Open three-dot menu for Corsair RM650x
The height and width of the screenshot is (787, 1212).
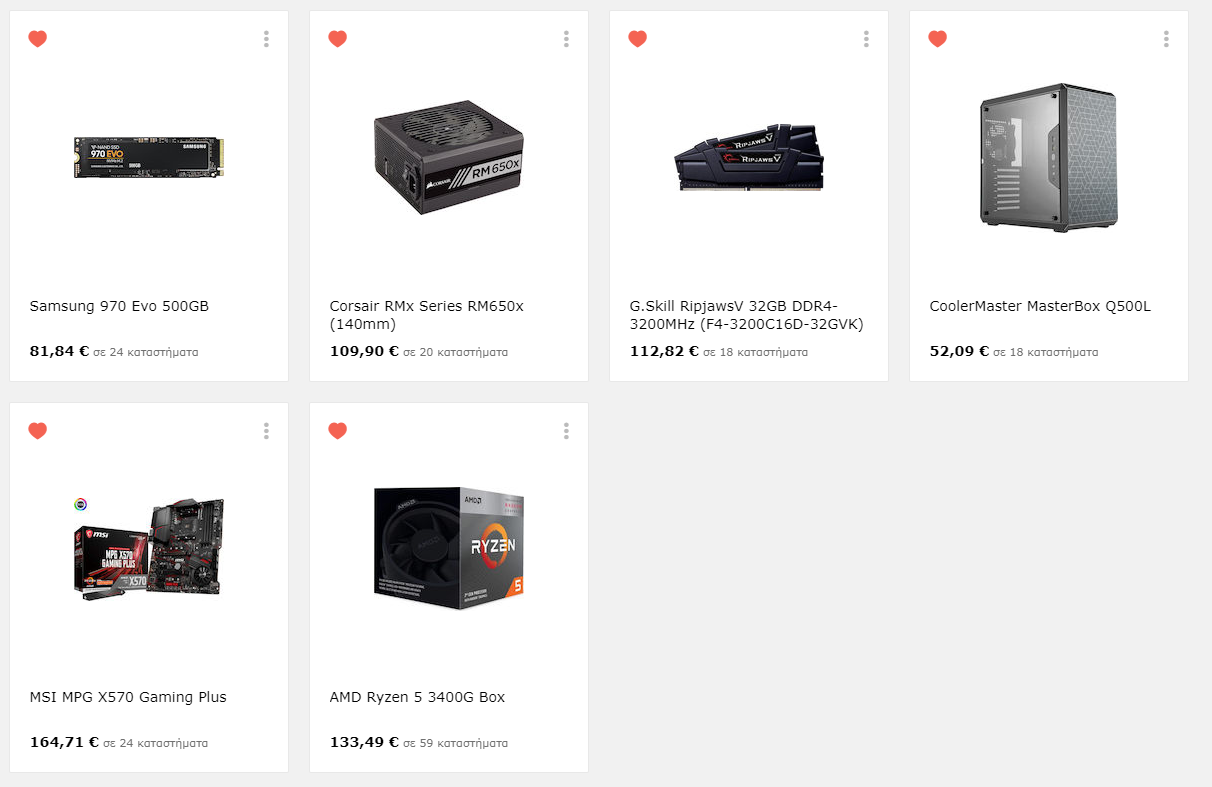point(566,39)
